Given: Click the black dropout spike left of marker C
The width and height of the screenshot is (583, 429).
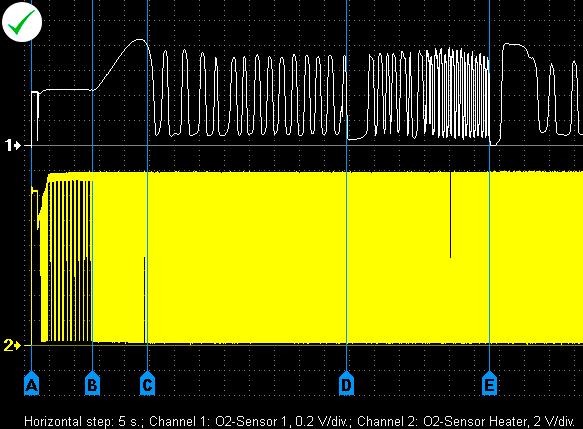Looking at the screenshot, I should pyautogui.click(x=144, y=300).
